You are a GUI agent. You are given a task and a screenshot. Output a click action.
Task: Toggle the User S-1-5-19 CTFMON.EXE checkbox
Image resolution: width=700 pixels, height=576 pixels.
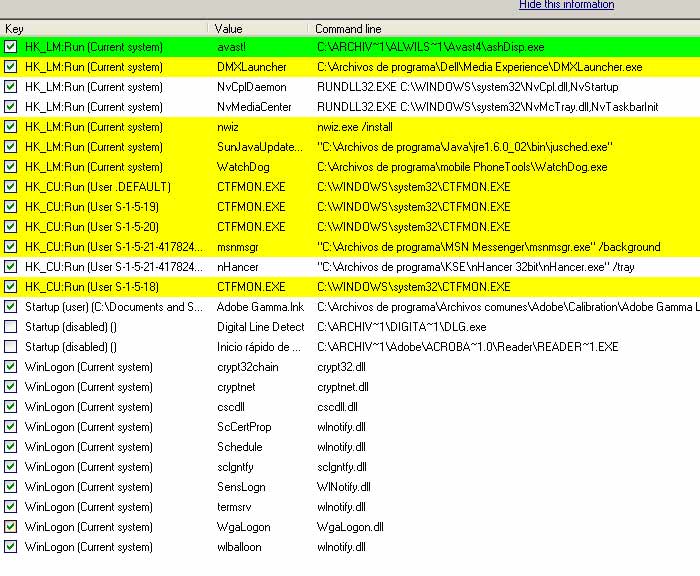coord(10,207)
